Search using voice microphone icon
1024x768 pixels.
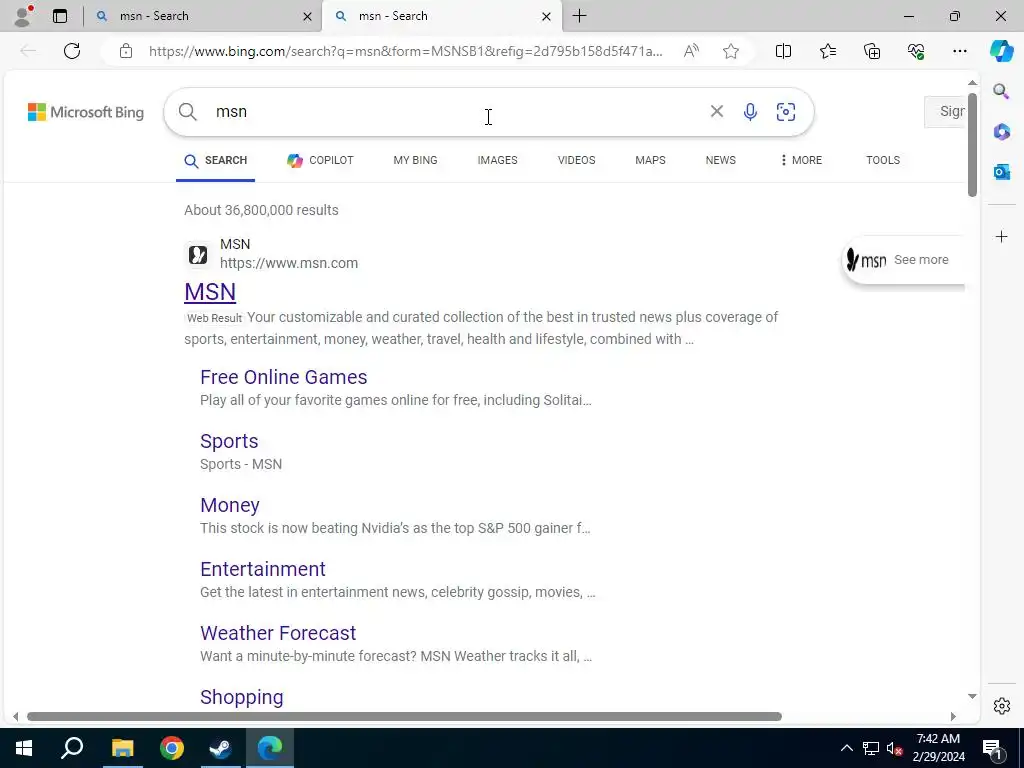coord(750,112)
